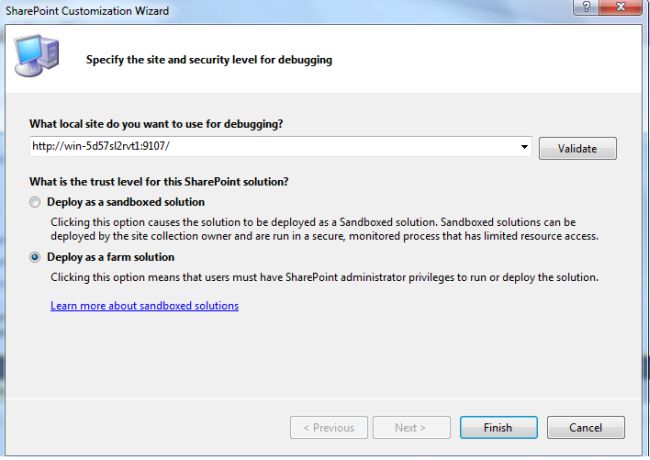Click the 'Specify the site and security level' heading

click(209, 60)
